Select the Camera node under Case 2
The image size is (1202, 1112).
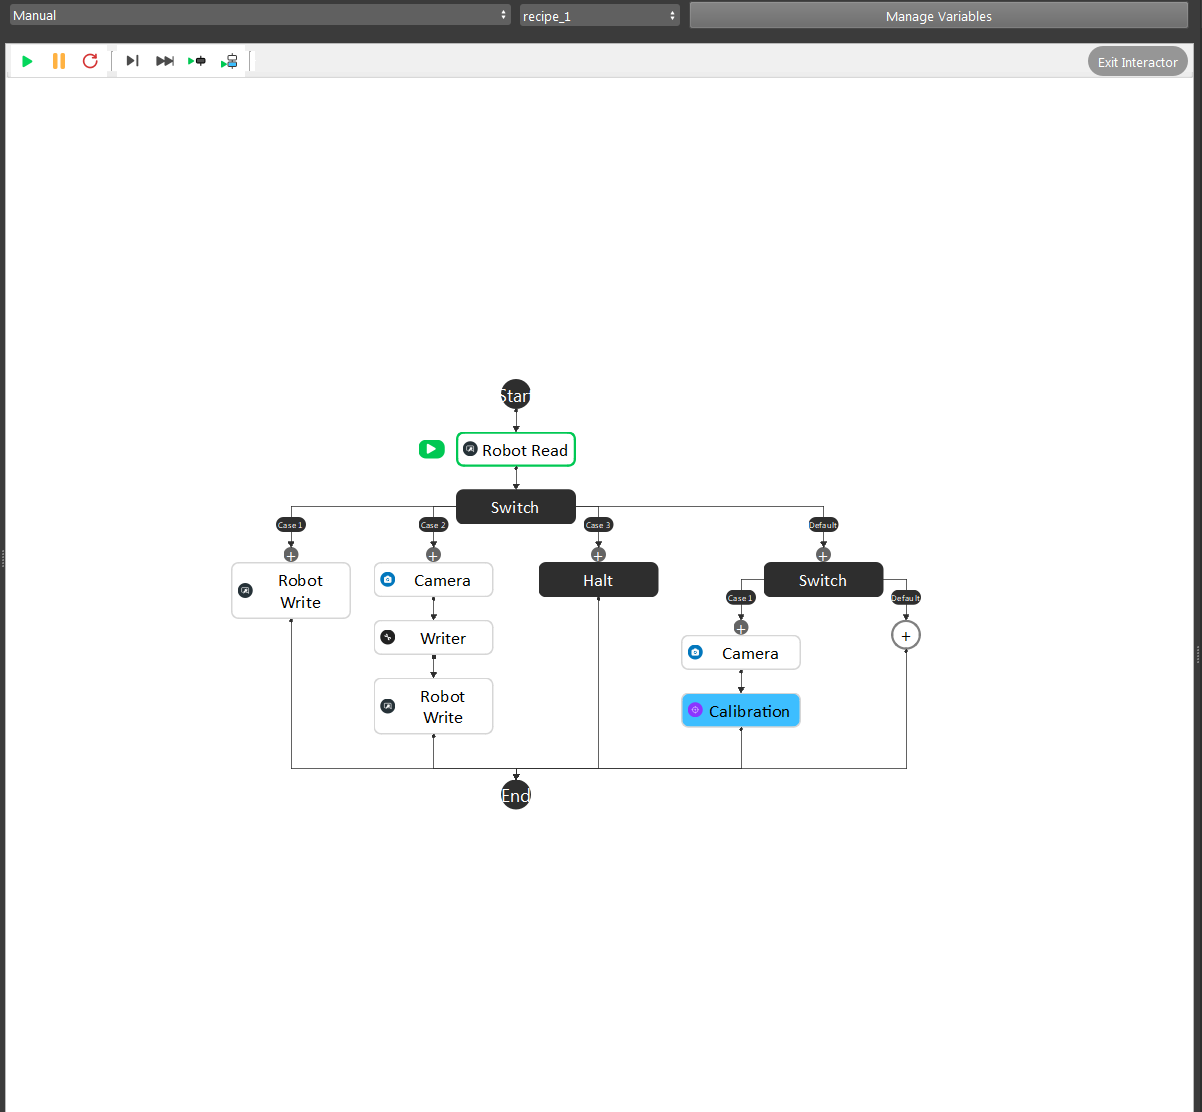(x=433, y=580)
